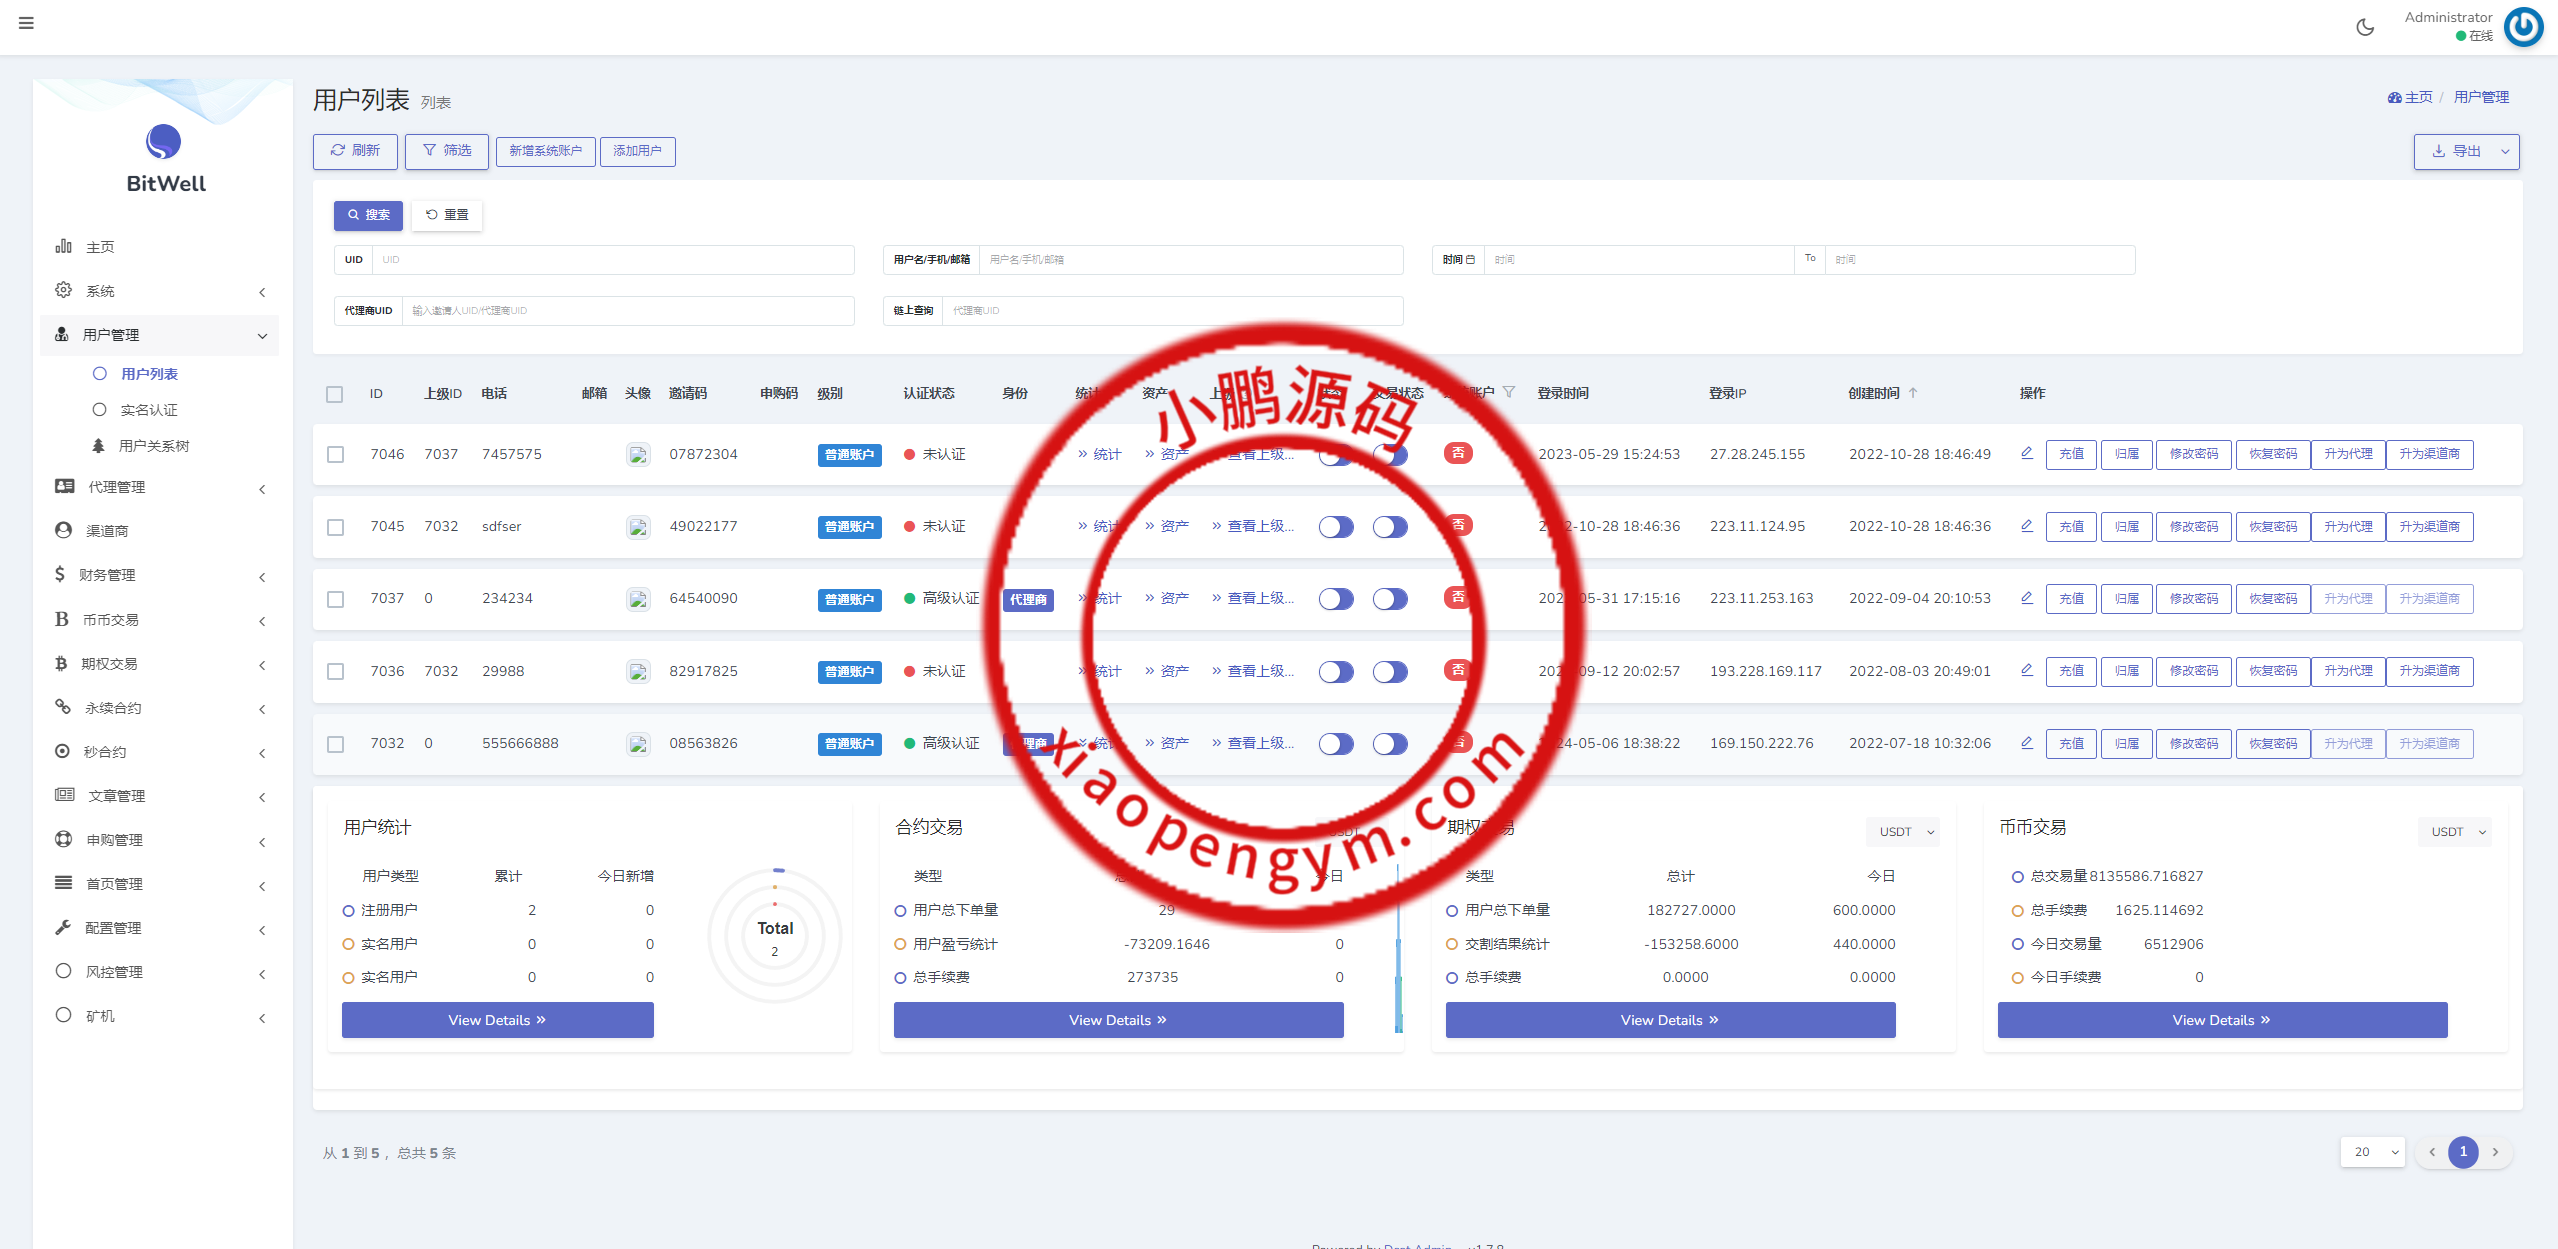
Task: Click filter funnel icon in table header
Action: point(1509,392)
